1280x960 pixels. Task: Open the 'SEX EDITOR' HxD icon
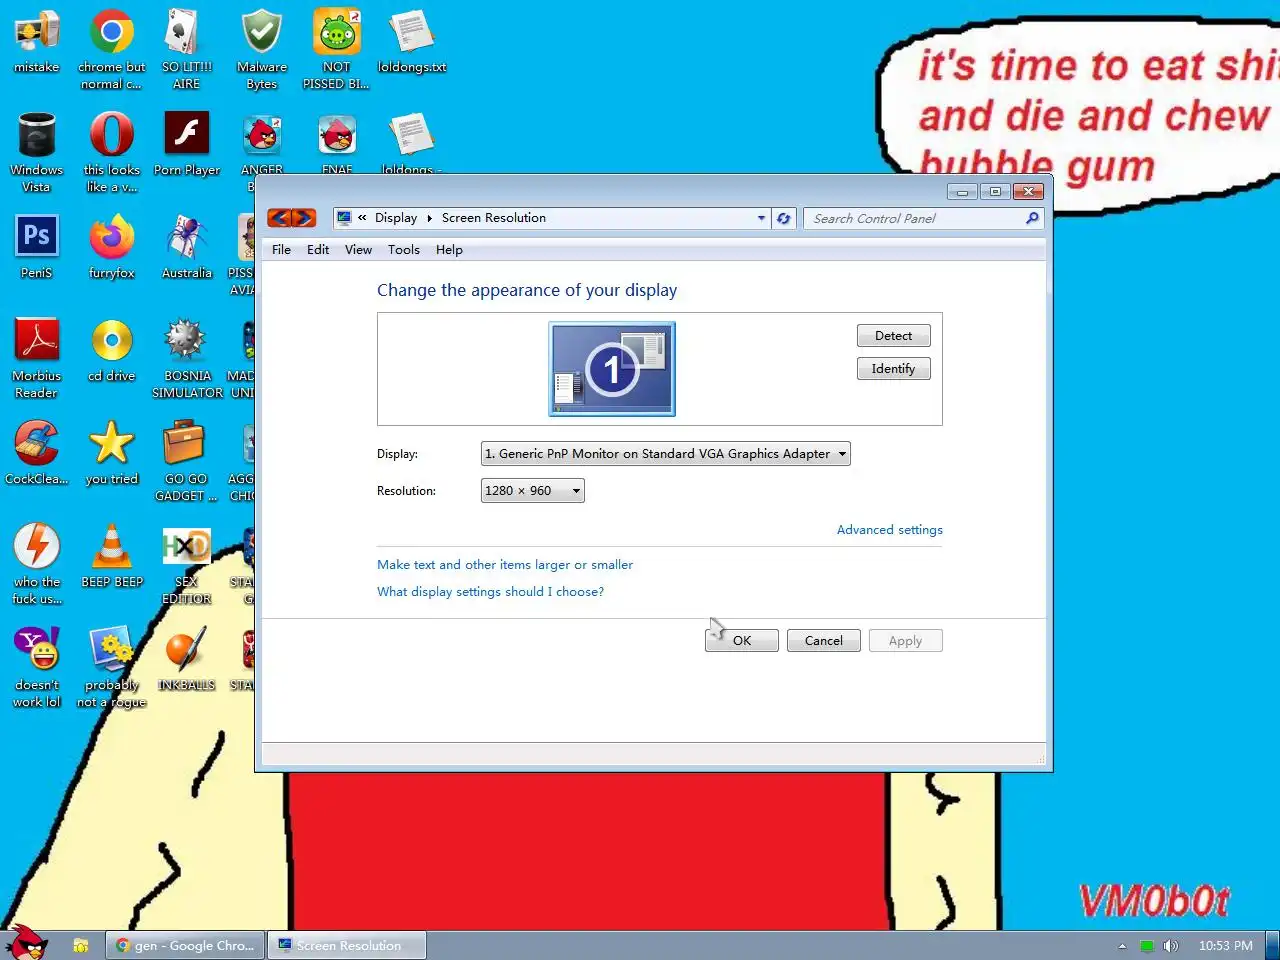click(187, 564)
